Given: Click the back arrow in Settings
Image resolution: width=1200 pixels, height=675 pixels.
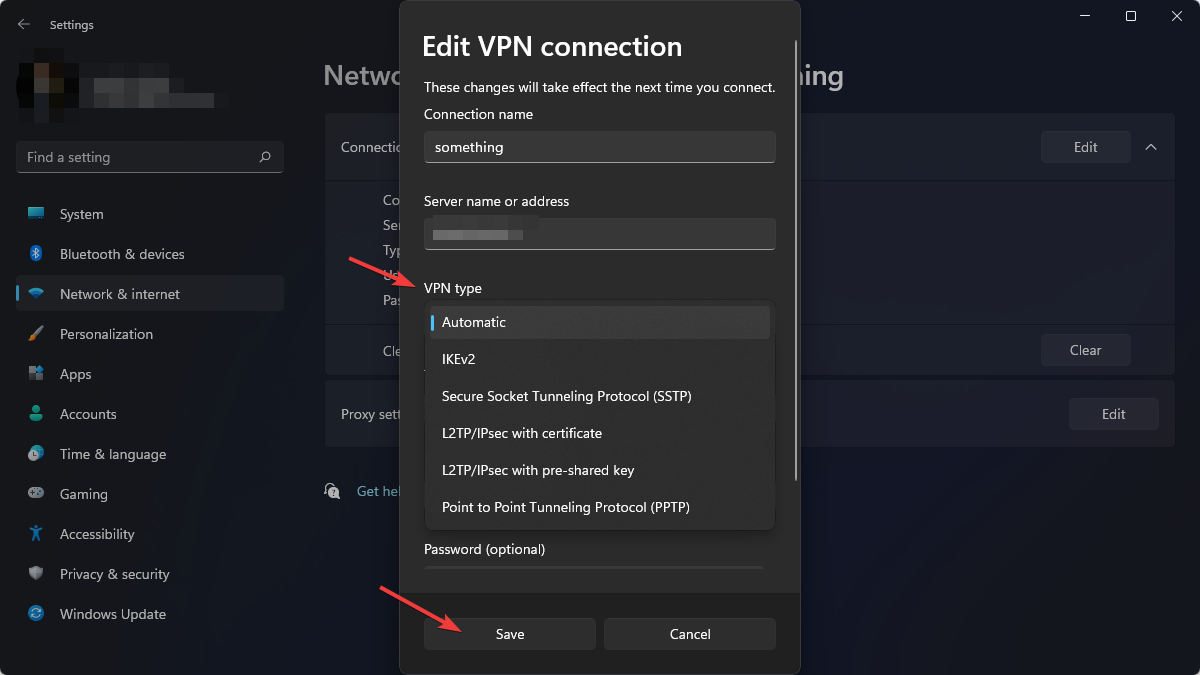Looking at the screenshot, I should point(22,24).
